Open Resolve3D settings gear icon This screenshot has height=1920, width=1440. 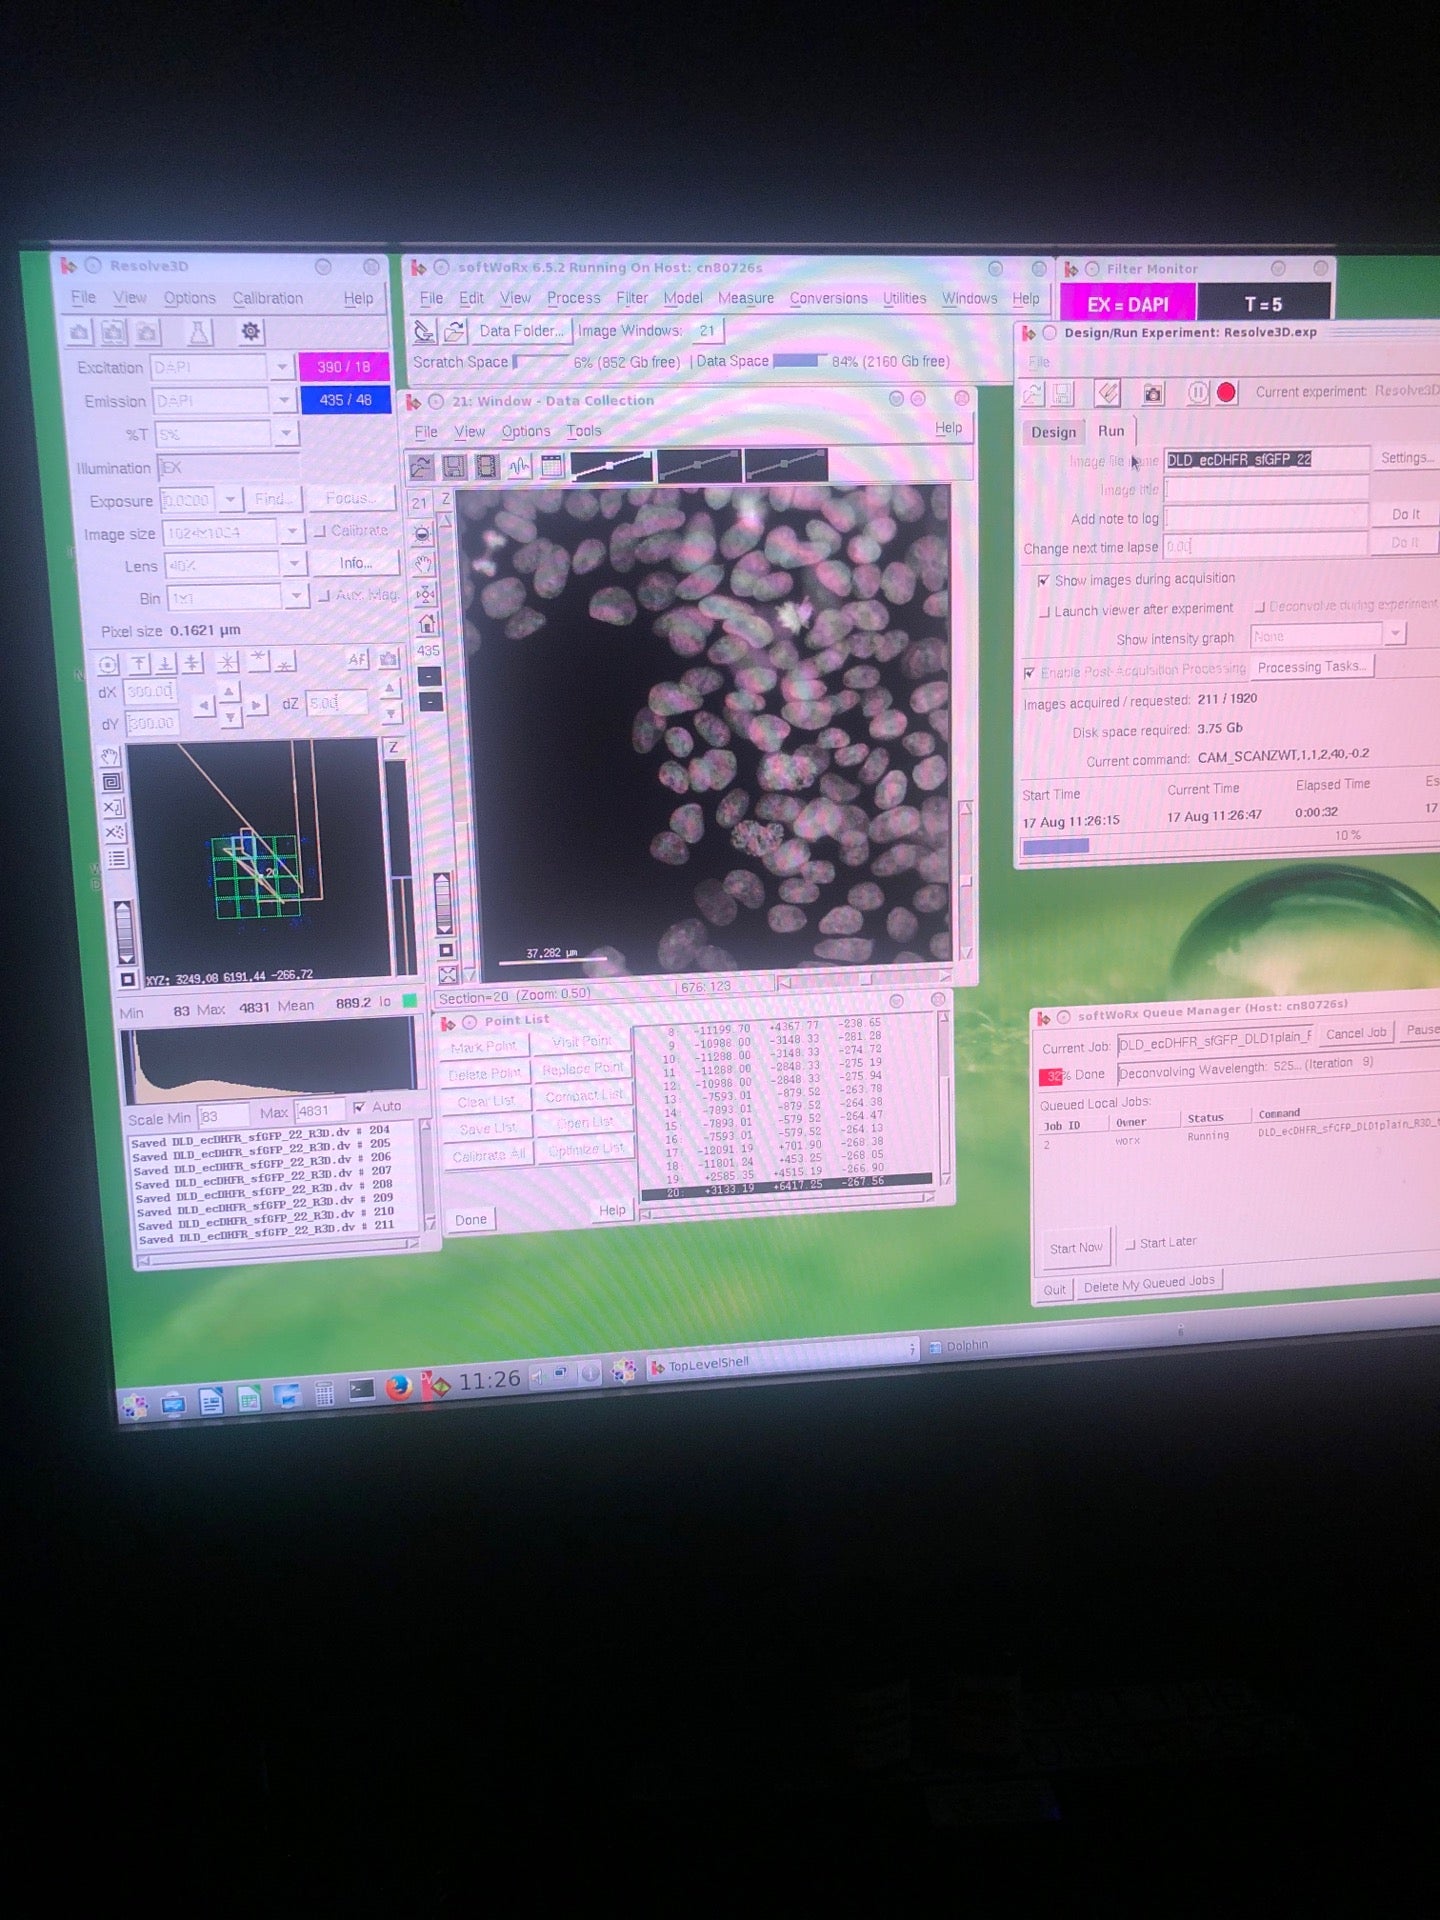tap(250, 331)
